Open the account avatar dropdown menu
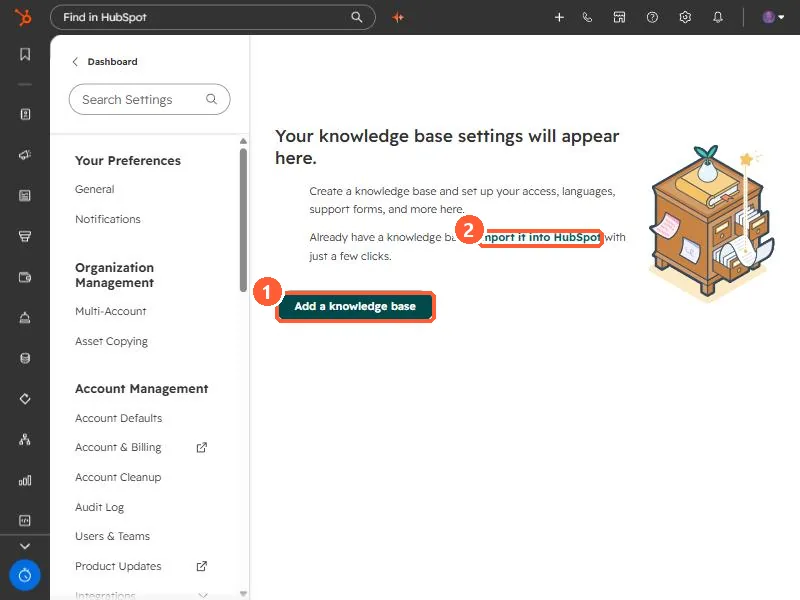This screenshot has width=800, height=600. 773,17
